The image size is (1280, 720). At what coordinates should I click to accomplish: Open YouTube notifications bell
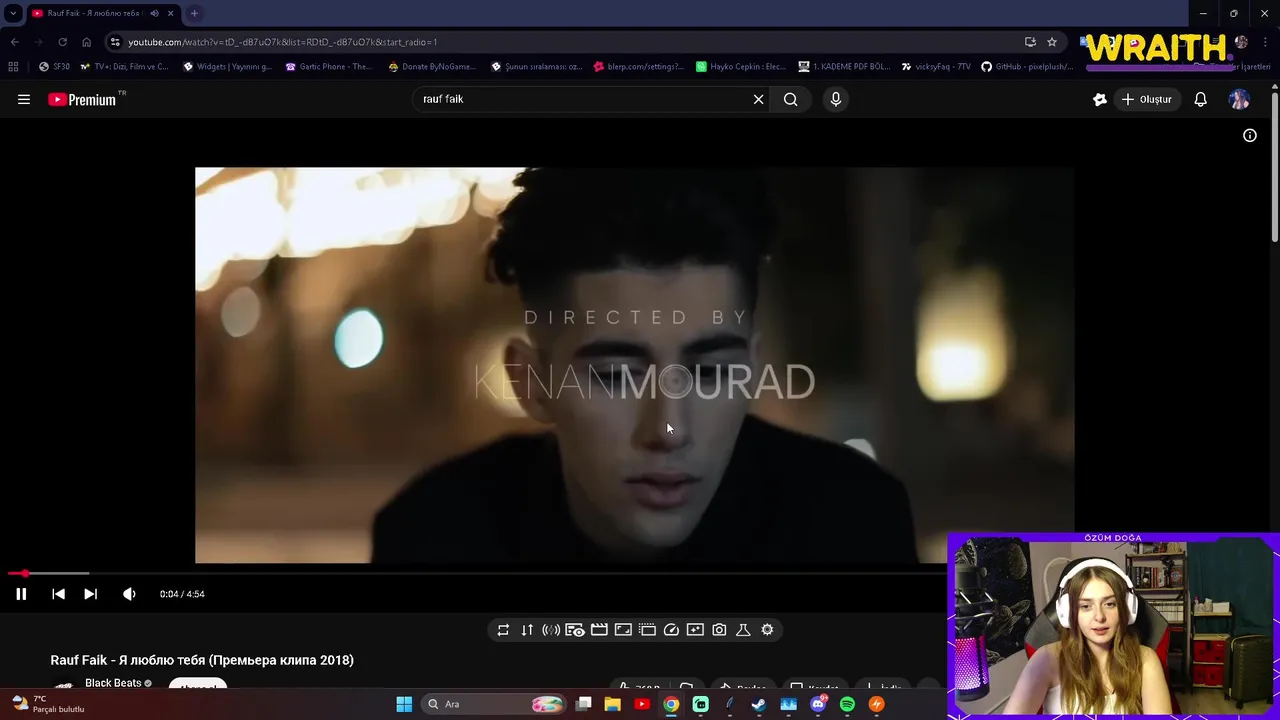coord(1201,99)
